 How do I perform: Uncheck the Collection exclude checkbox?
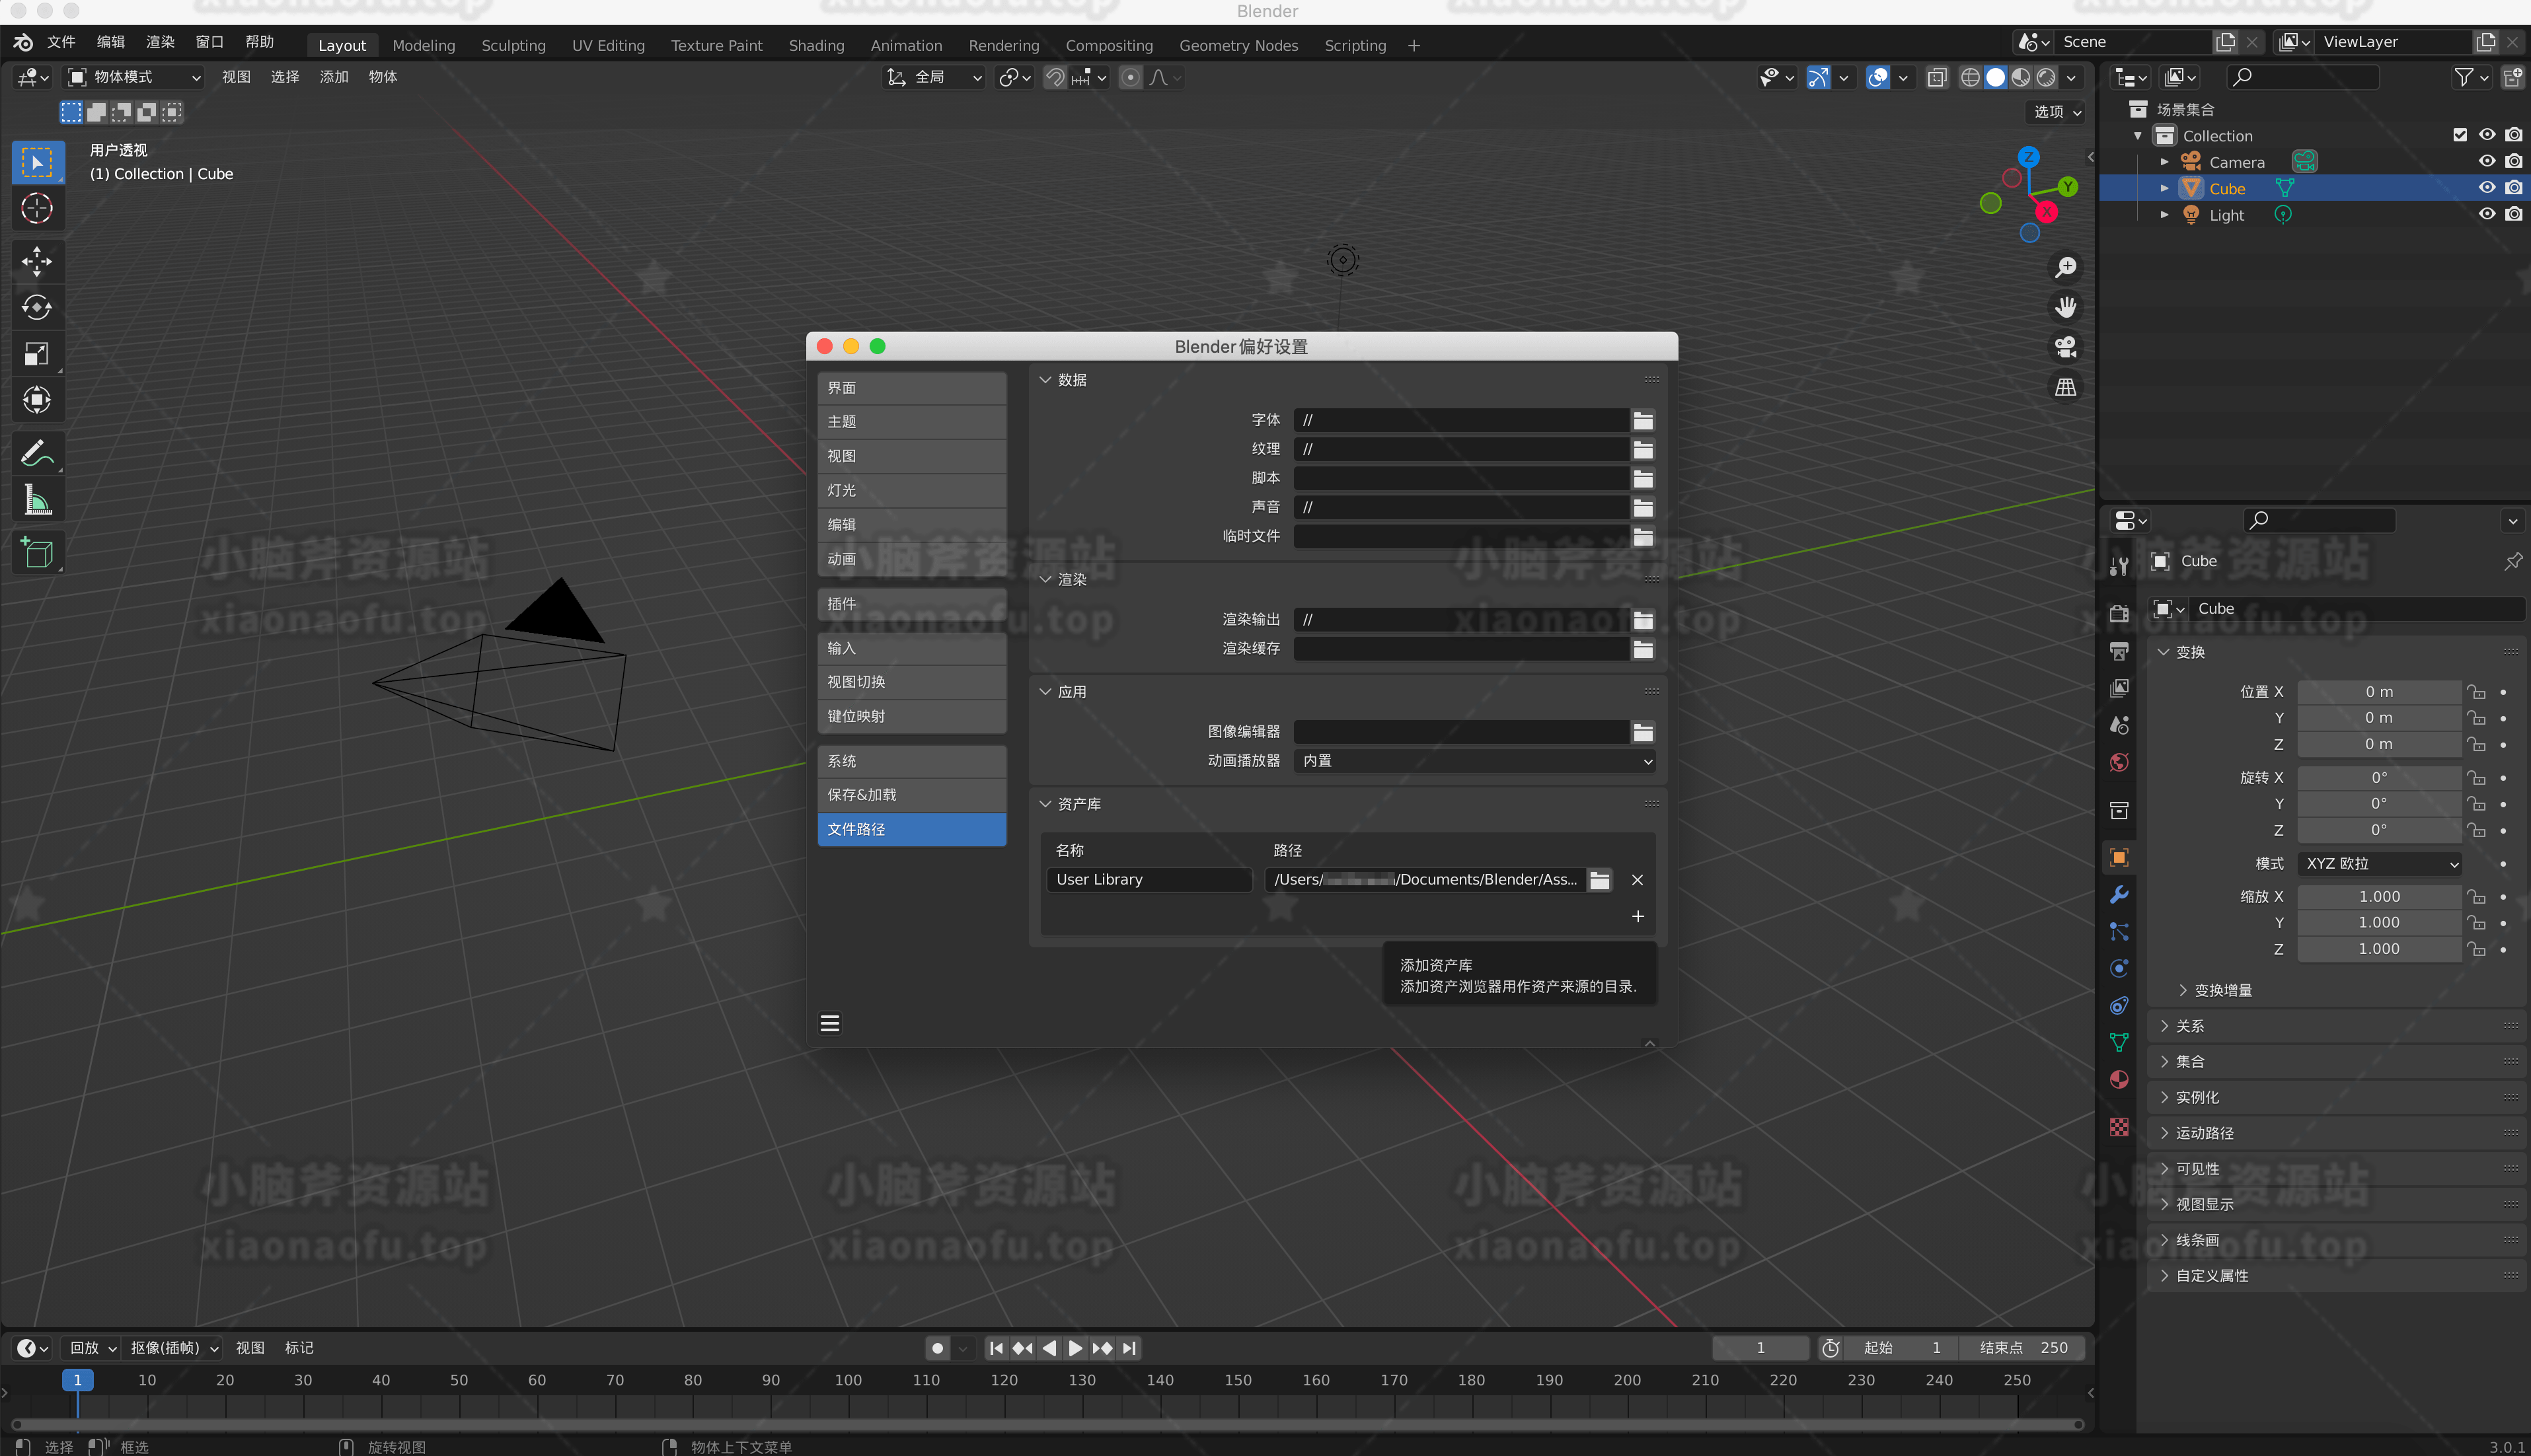[2460, 135]
